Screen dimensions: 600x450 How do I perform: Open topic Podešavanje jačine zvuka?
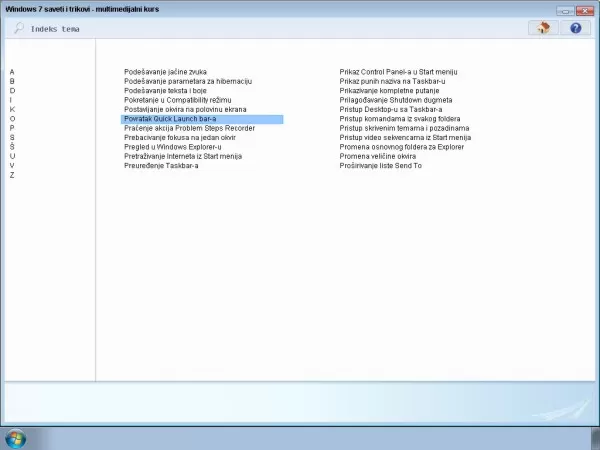(x=165, y=72)
